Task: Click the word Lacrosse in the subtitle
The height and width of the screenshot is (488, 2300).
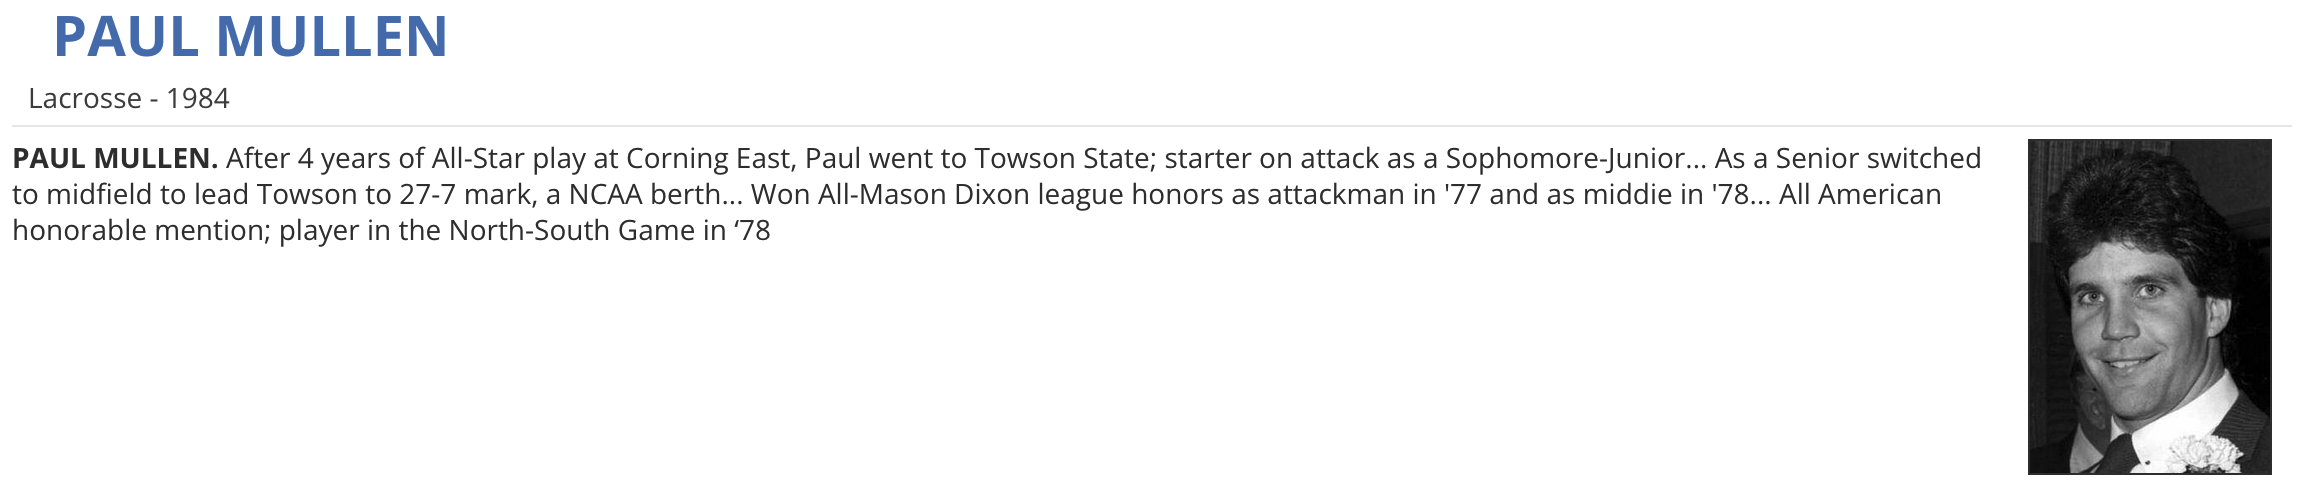Action: (85, 98)
